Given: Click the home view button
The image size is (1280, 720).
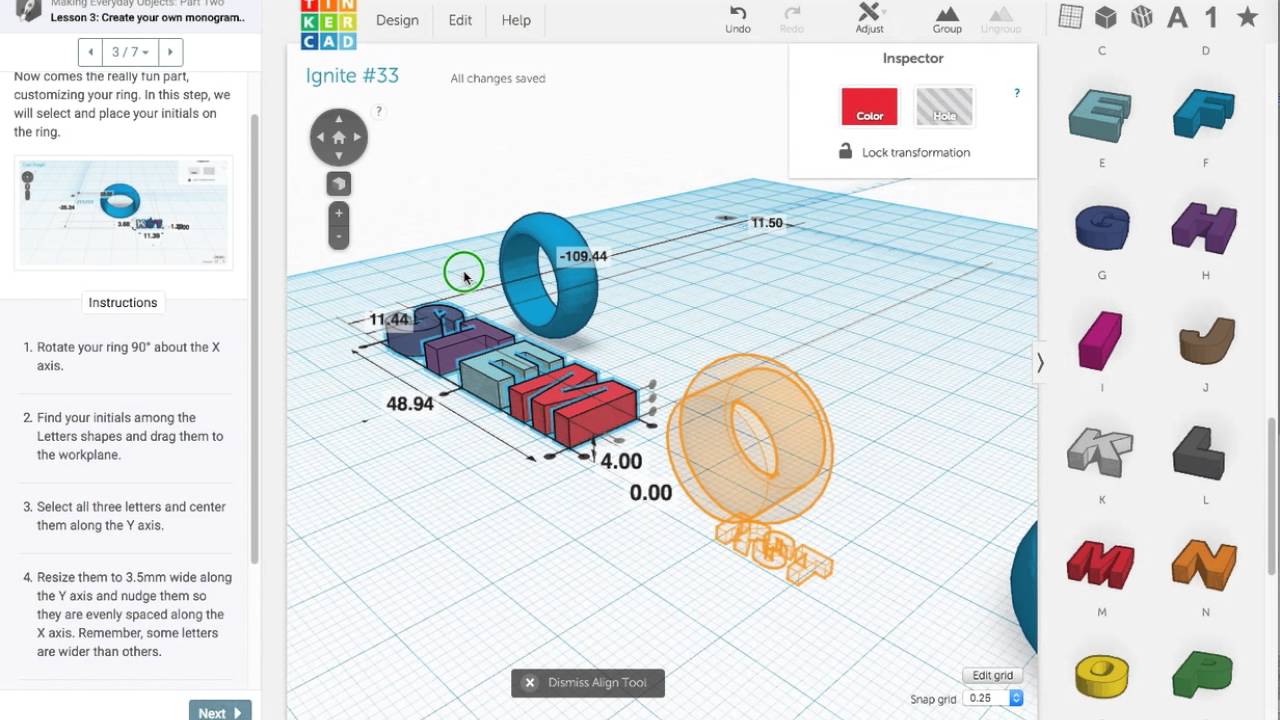Looking at the screenshot, I should click(x=339, y=137).
